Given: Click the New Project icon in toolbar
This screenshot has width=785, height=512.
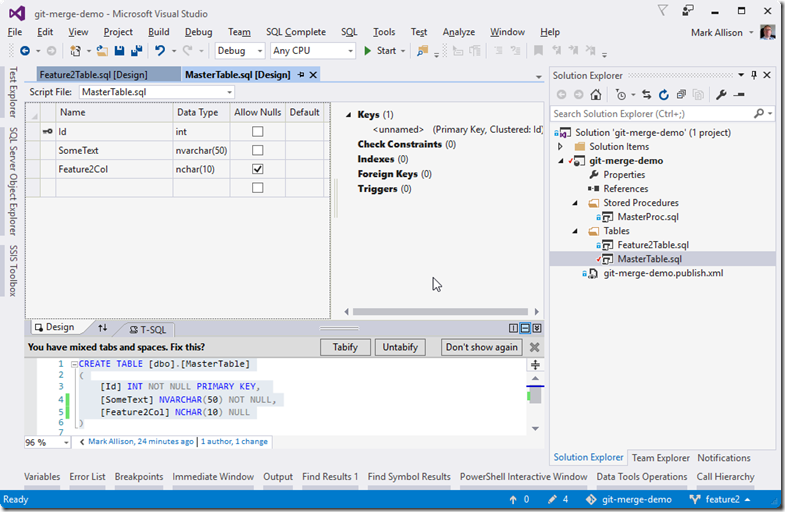Looking at the screenshot, I should (x=75, y=51).
